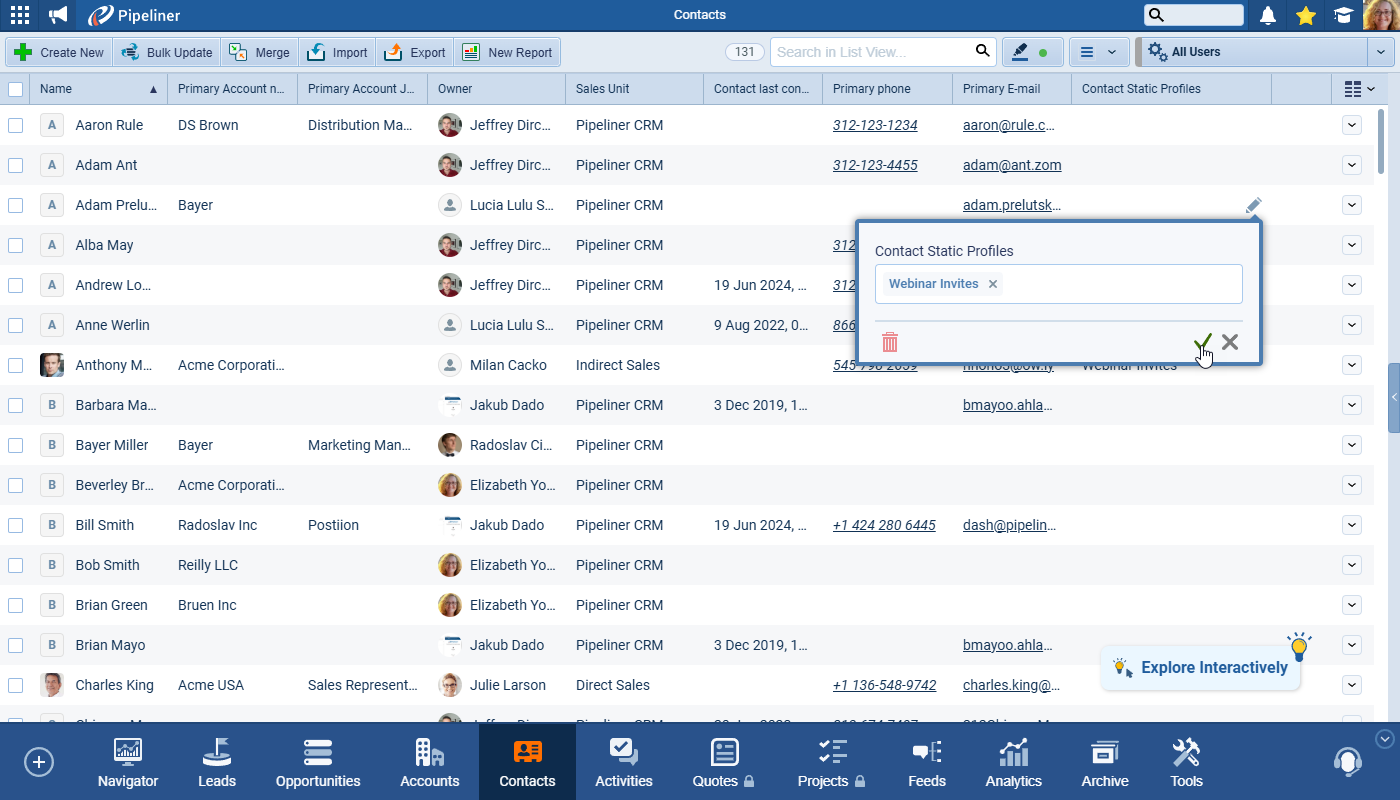
Task: Open the headset support icon
Action: (x=1347, y=762)
